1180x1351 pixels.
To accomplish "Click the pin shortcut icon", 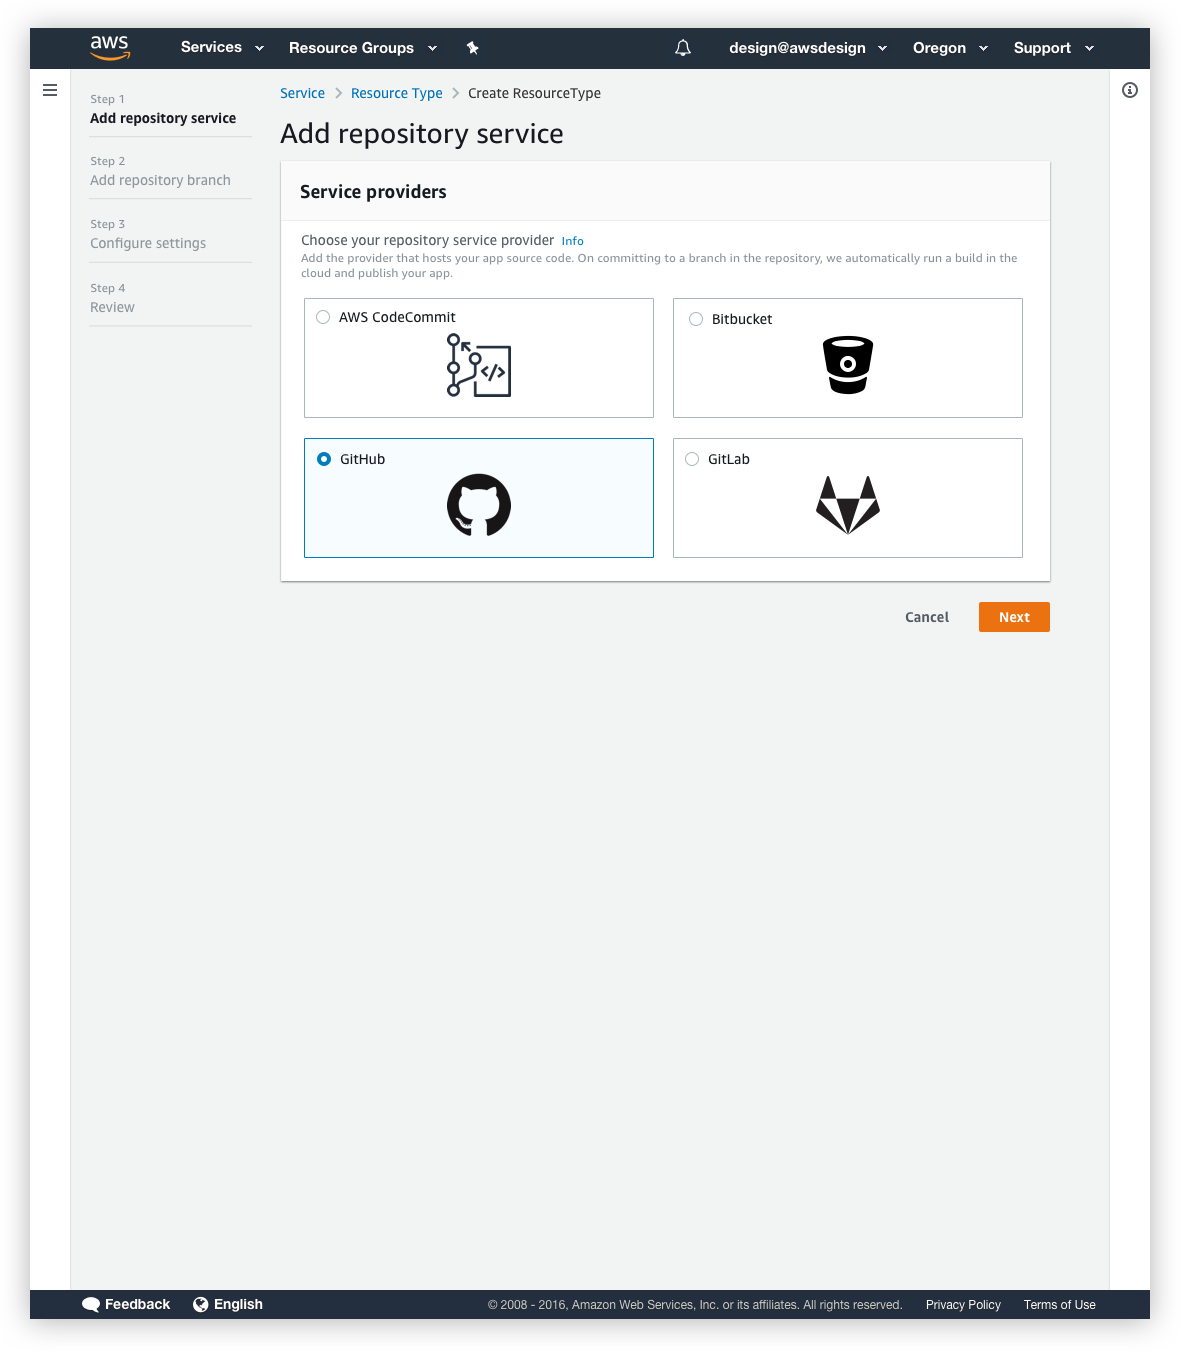I will pyautogui.click(x=473, y=48).
